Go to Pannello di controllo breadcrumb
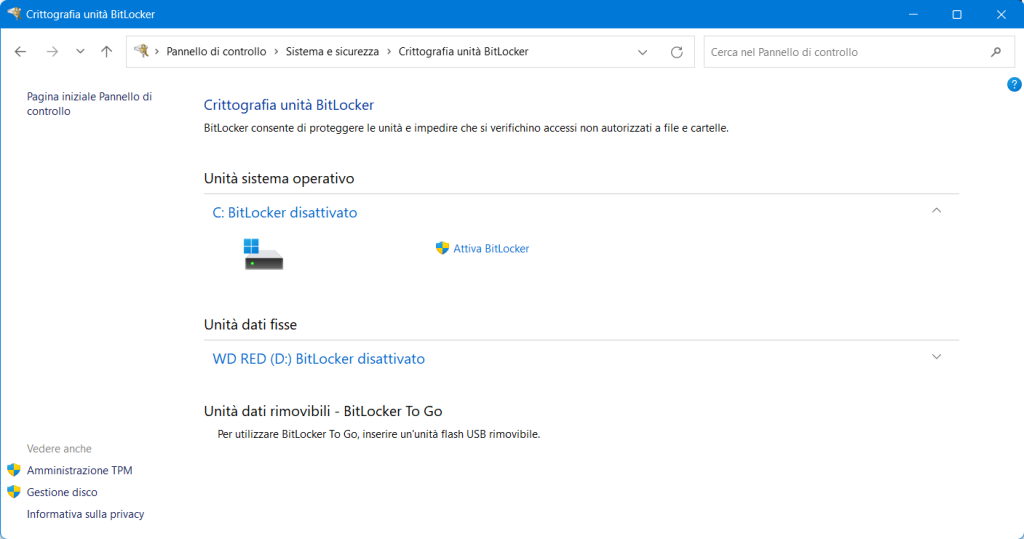The image size is (1024, 539). [x=215, y=52]
